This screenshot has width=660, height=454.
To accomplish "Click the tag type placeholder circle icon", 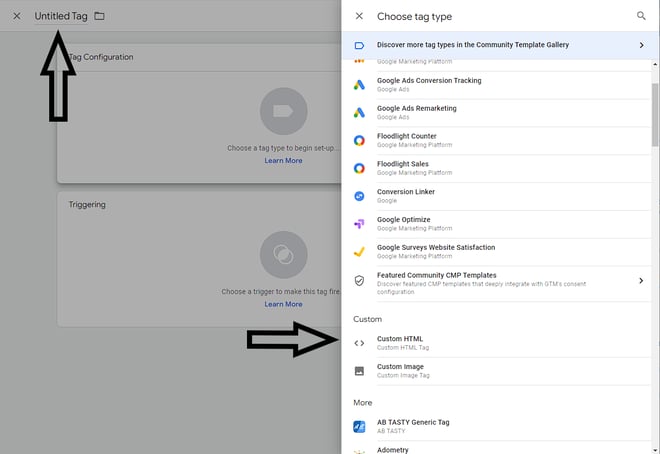I will click(x=283, y=111).
